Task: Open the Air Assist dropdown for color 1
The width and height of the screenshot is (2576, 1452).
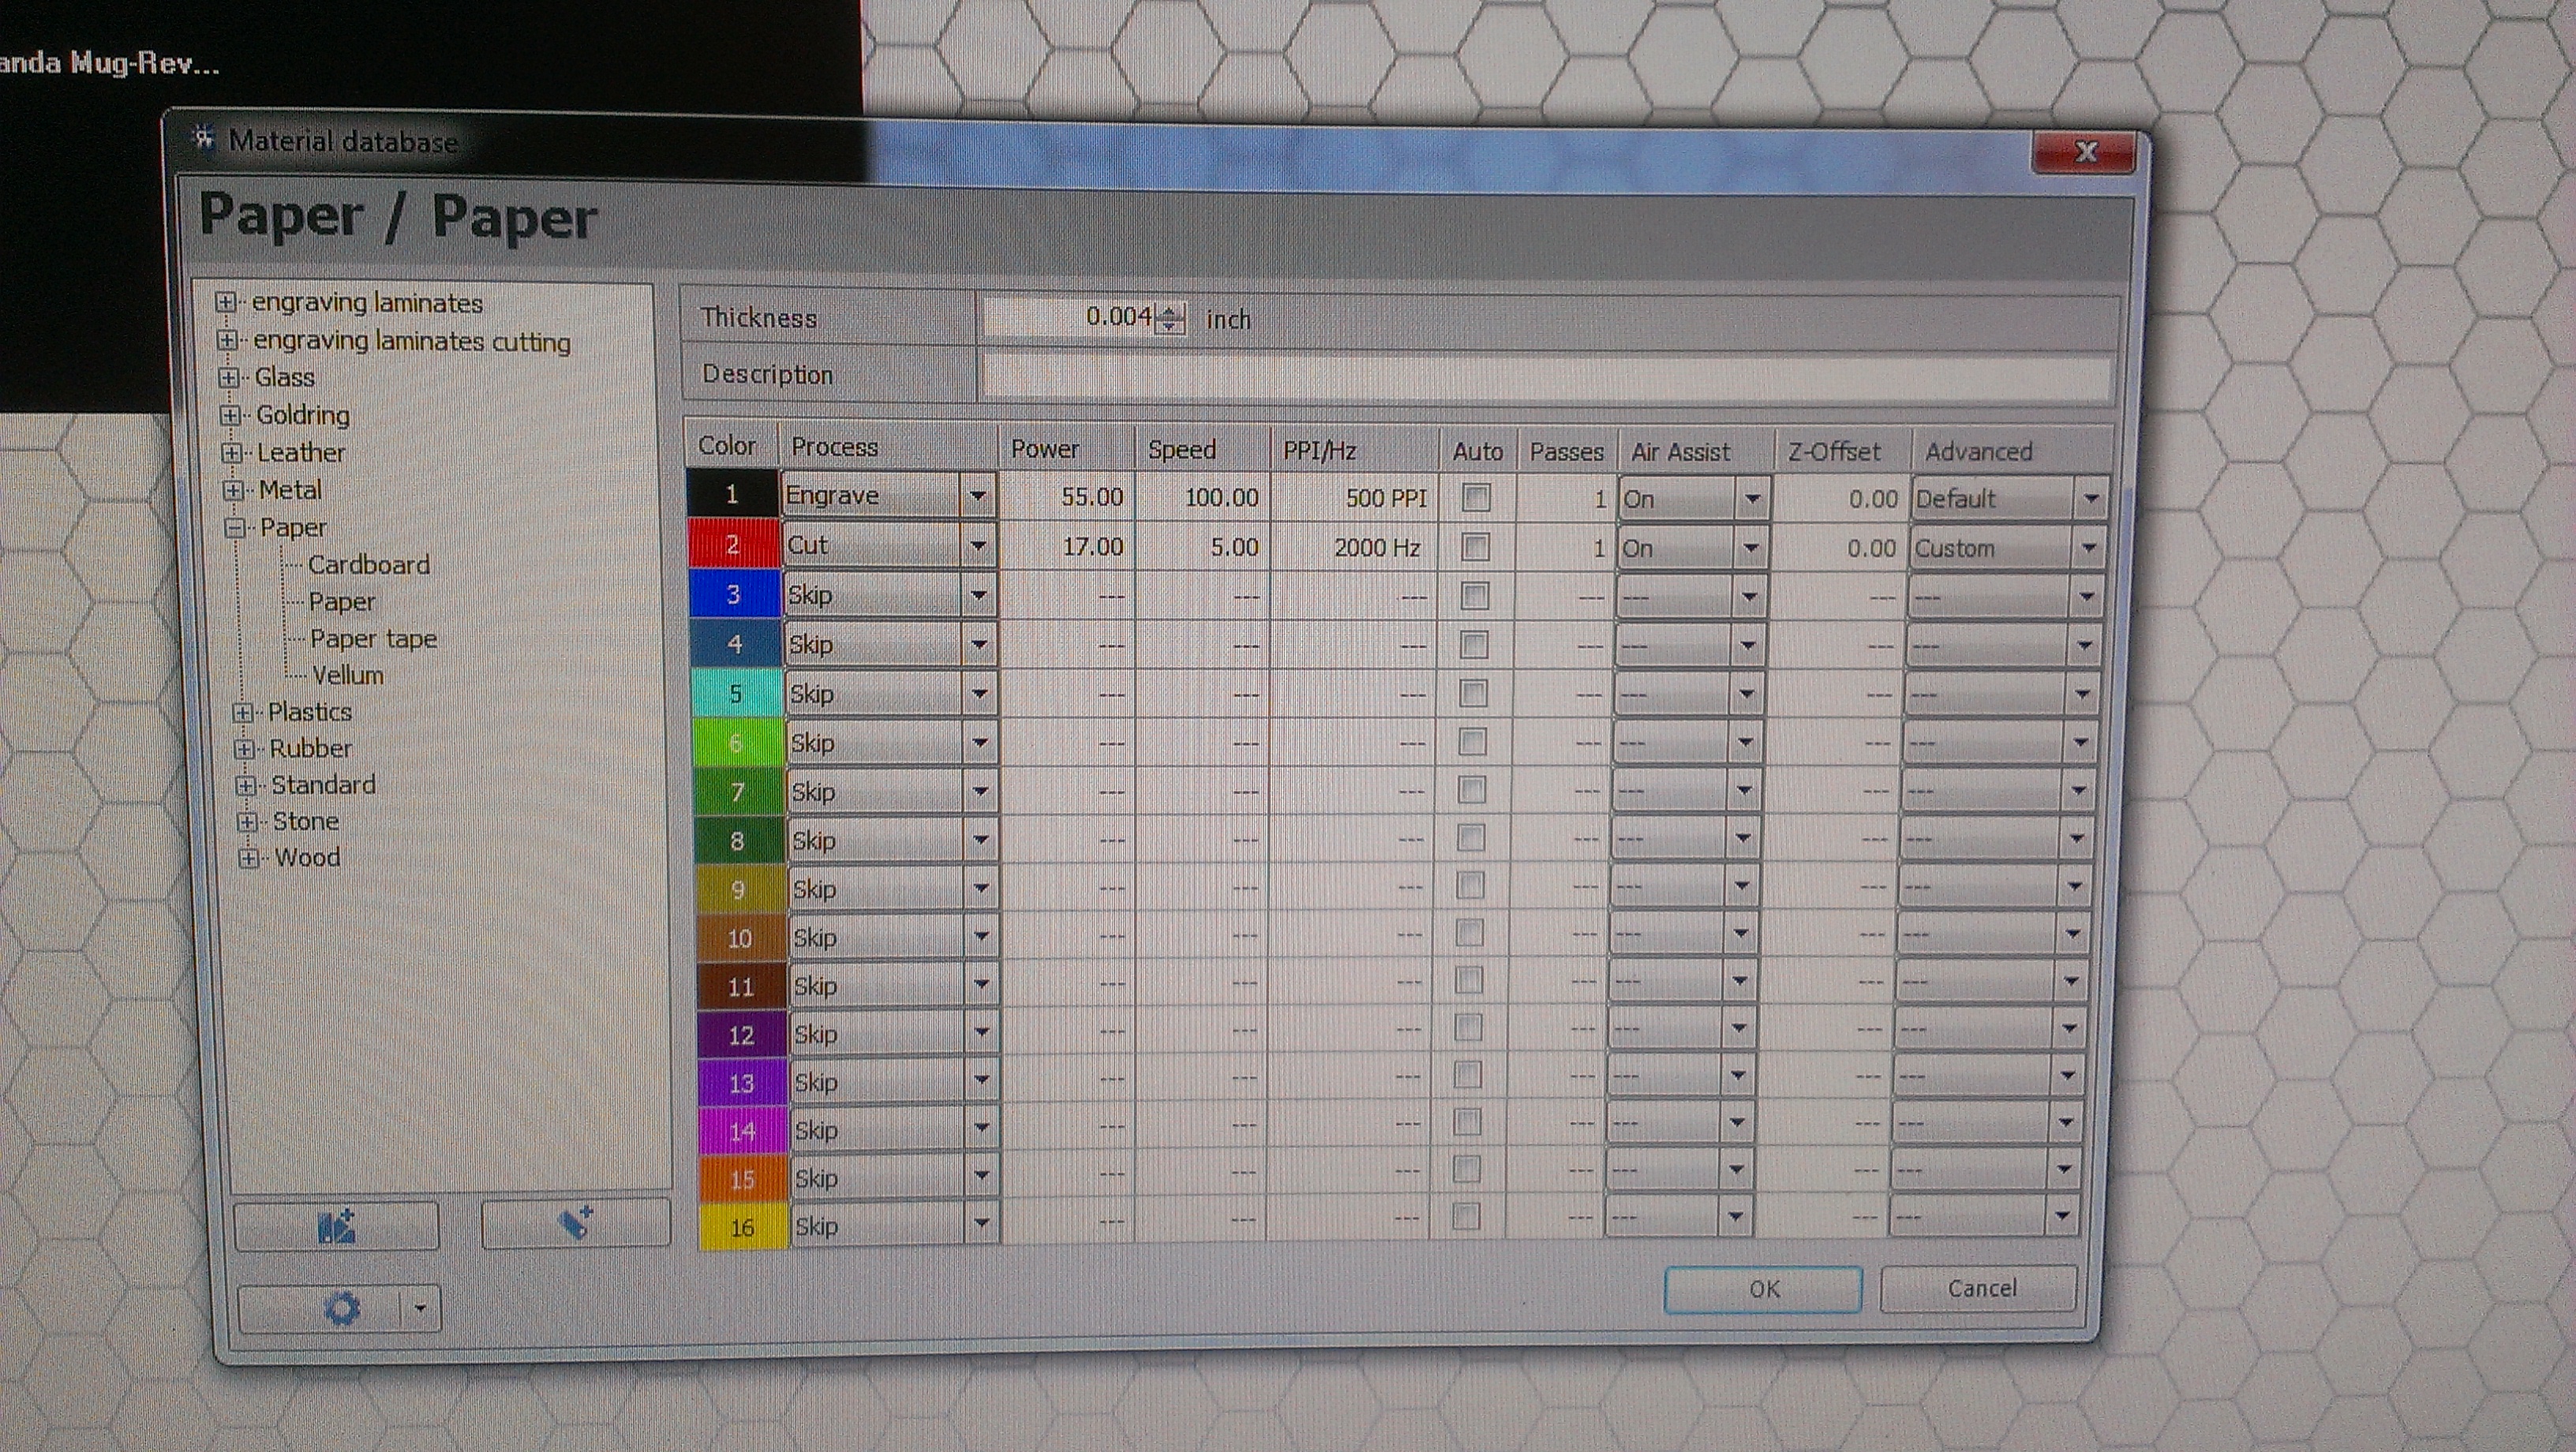Action: [1751, 499]
